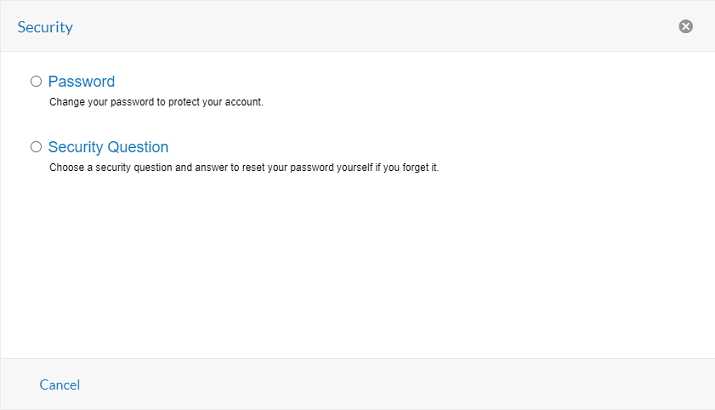Cancel out of the Security settings dialog
The image size is (715, 410).
pyautogui.click(x=60, y=385)
